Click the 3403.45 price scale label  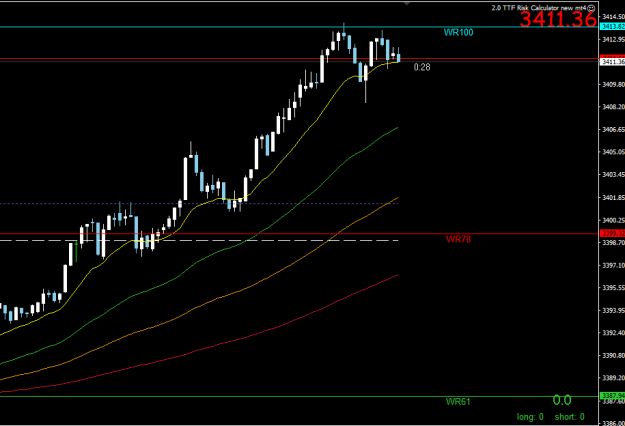coord(613,175)
